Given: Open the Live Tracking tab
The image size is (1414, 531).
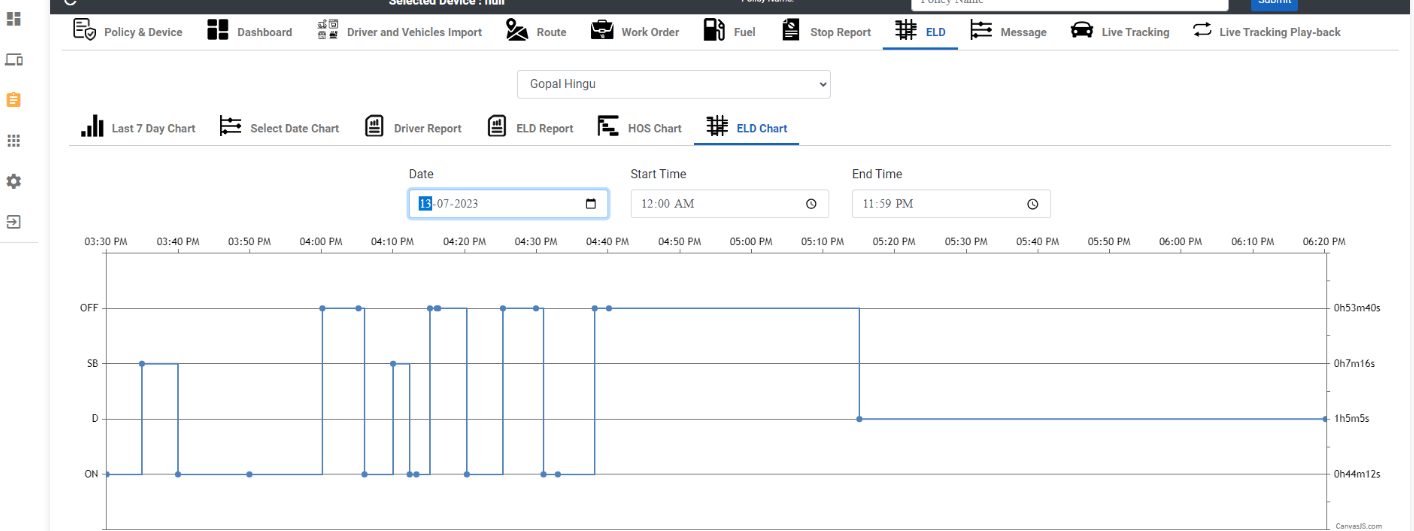Looking at the screenshot, I should (x=1120, y=31).
